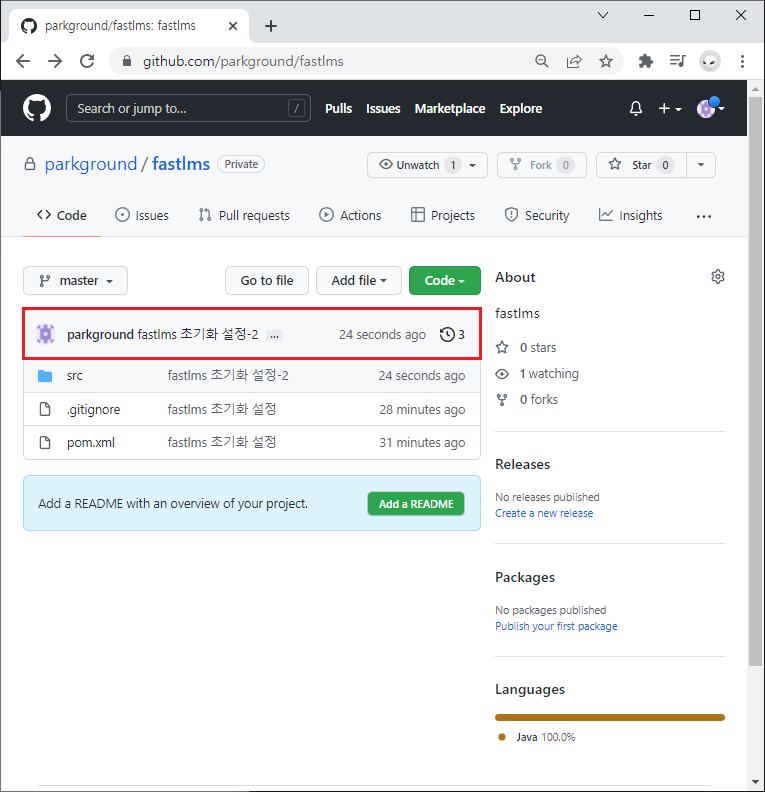Open the src folder
Viewport: 765px width, 792px height.
75,376
